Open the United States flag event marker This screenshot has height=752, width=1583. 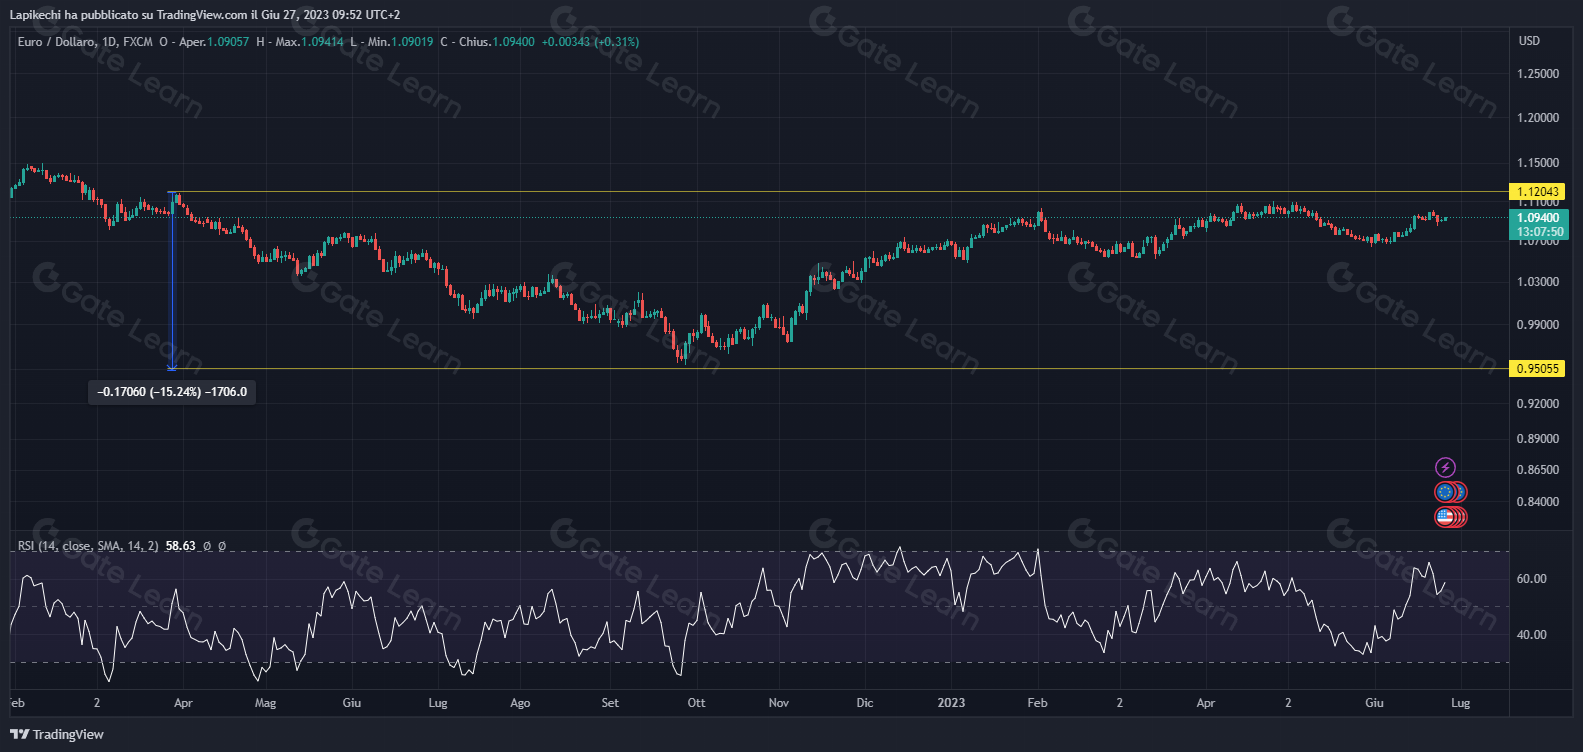(1444, 517)
